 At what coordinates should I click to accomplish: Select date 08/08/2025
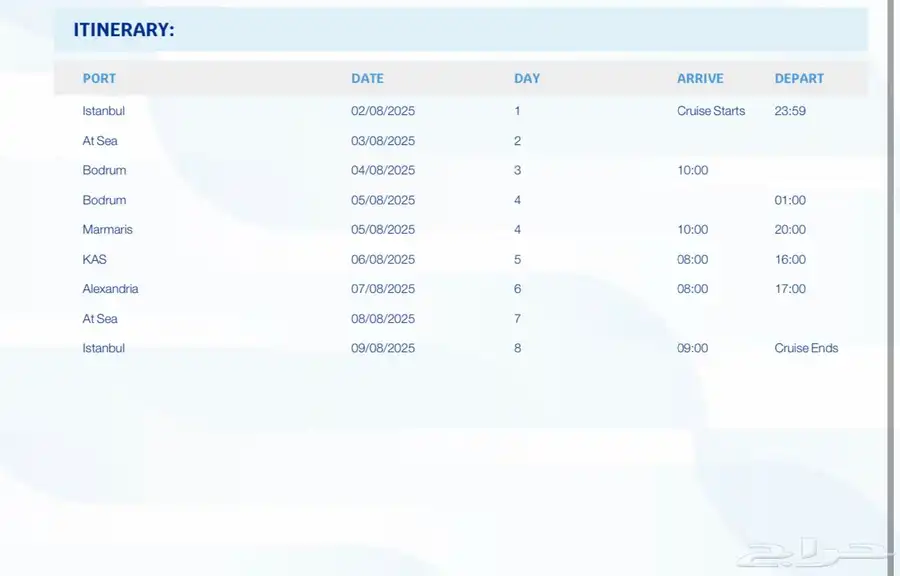[383, 318]
